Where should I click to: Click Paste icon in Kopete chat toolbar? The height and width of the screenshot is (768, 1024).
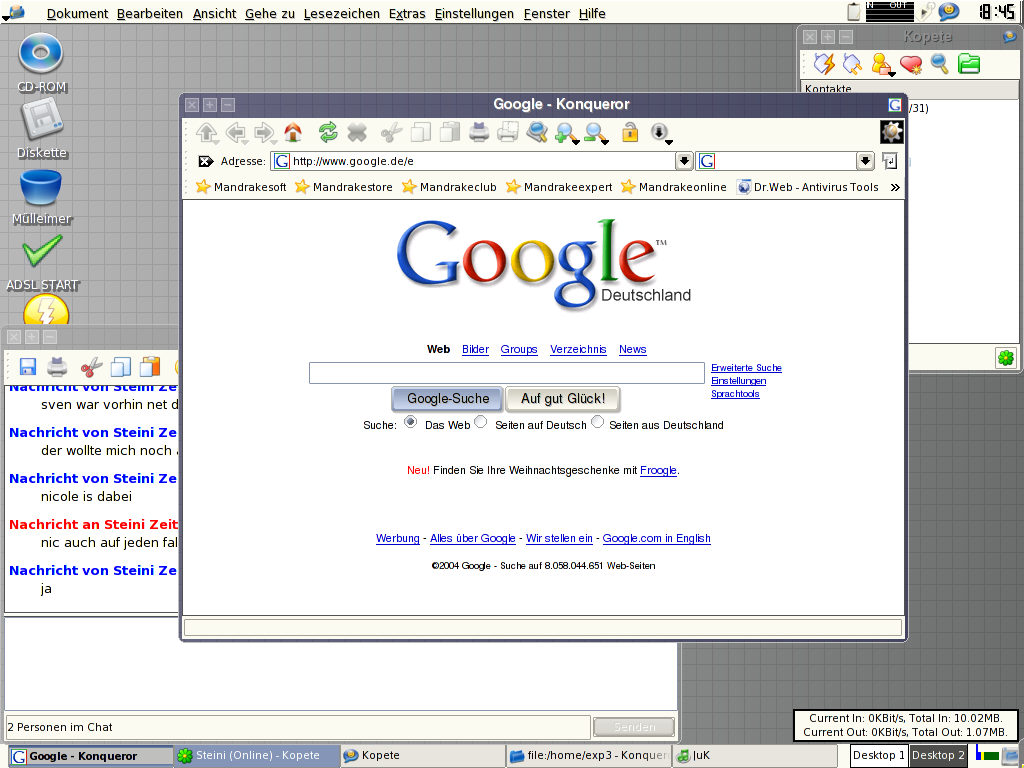[150, 366]
